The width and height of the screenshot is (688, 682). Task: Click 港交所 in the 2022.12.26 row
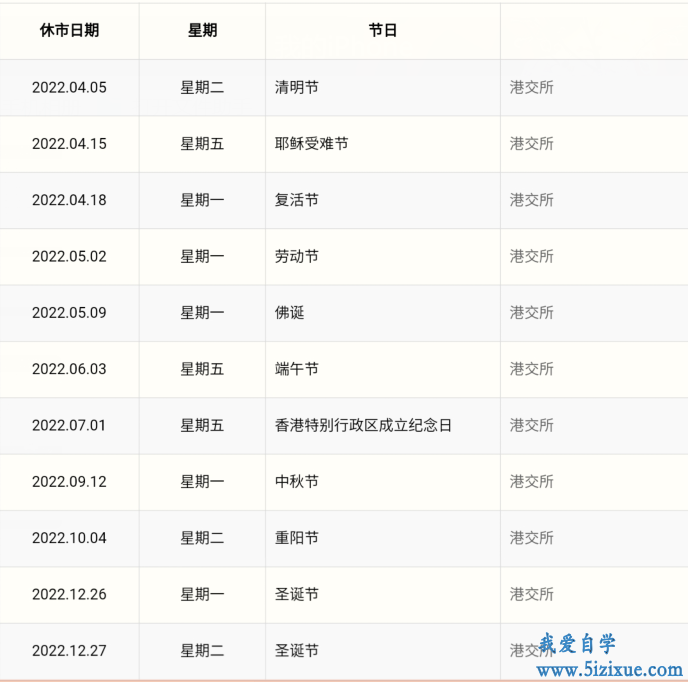[x=532, y=594]
